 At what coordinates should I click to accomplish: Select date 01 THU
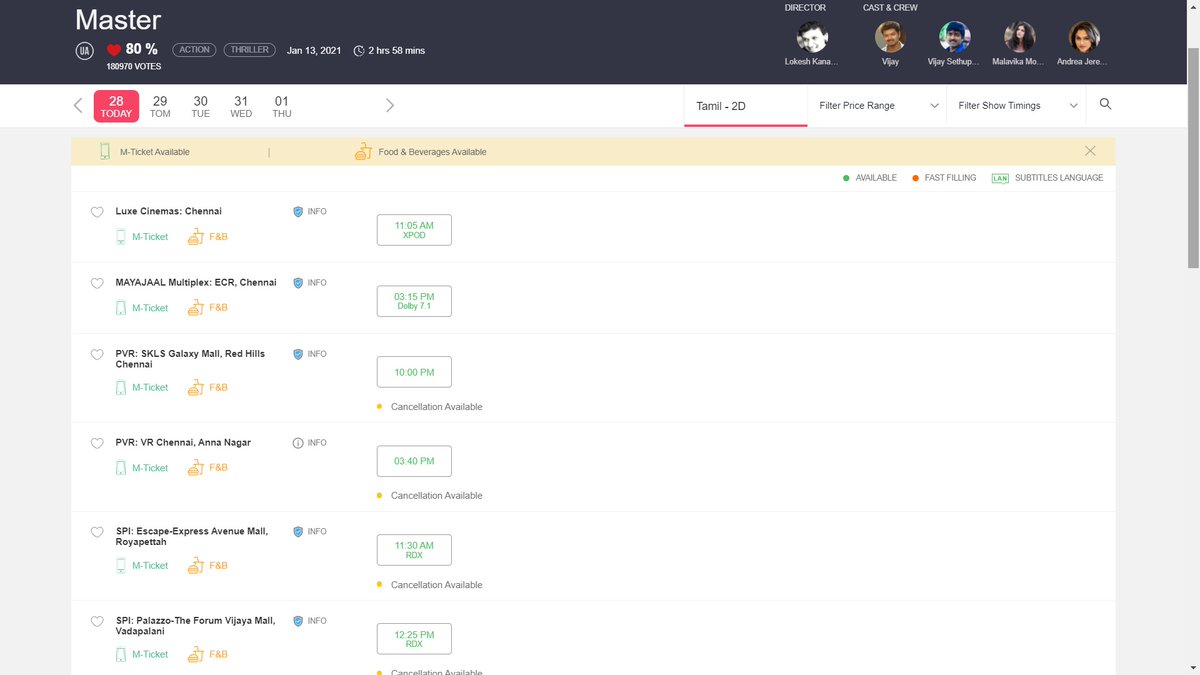point(282,106)
